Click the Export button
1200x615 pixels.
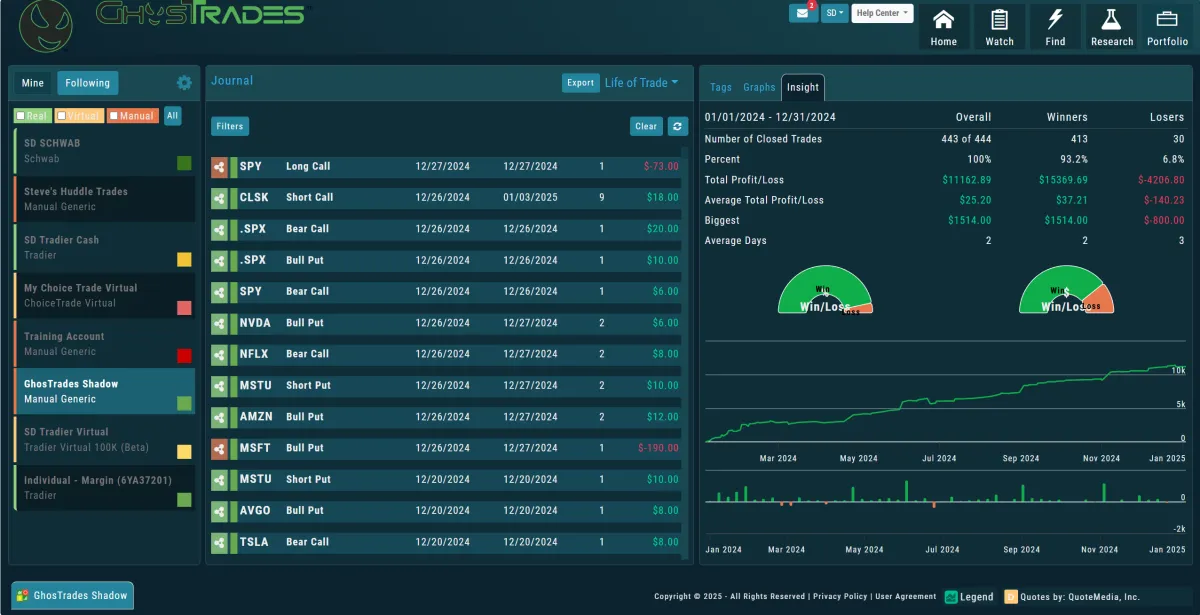point(580,83)
